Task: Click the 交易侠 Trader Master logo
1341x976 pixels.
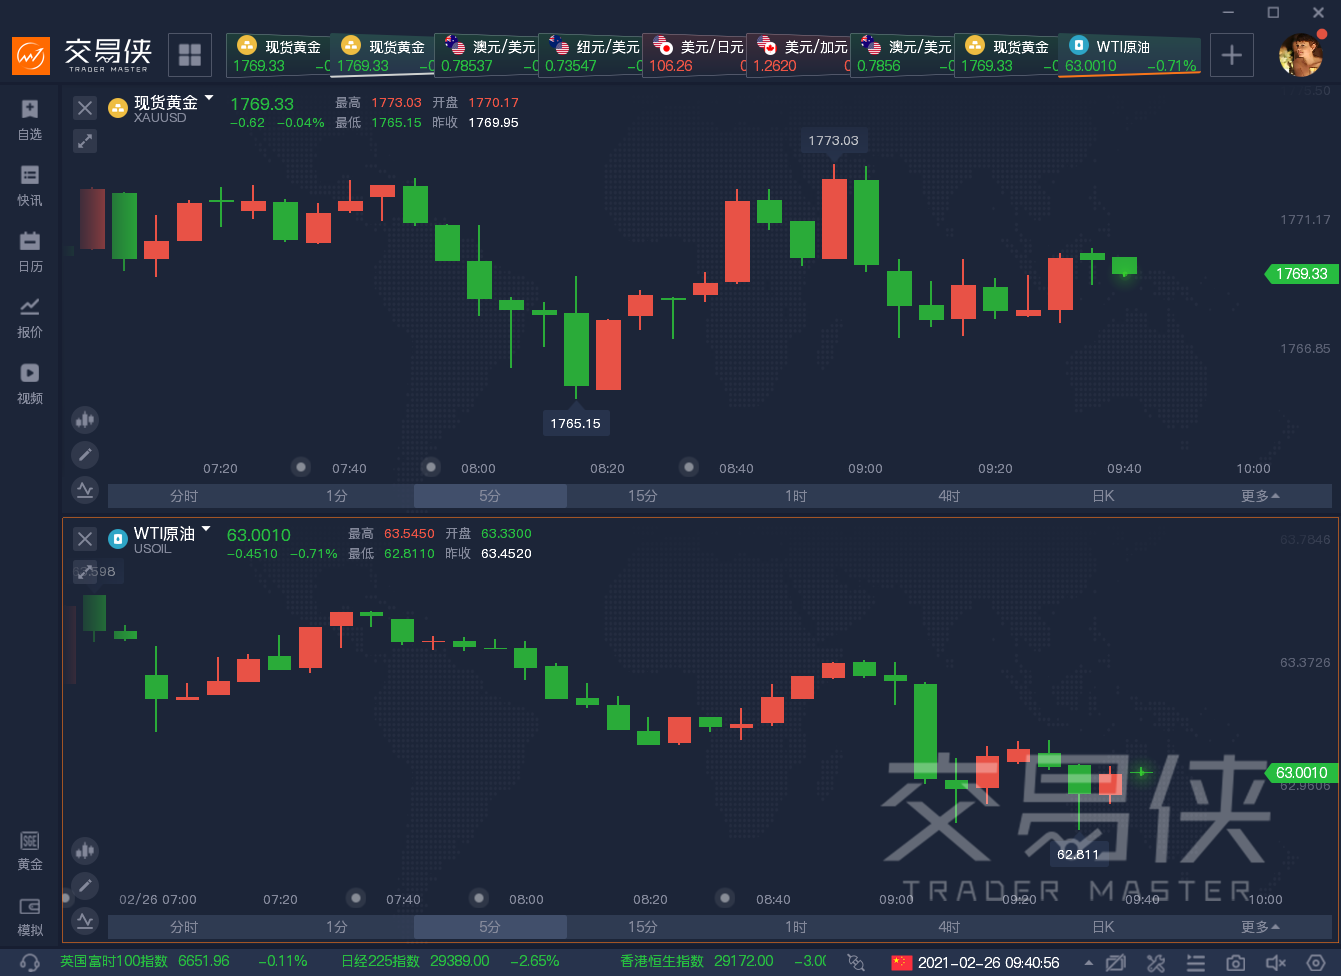Action: (82, 55)
